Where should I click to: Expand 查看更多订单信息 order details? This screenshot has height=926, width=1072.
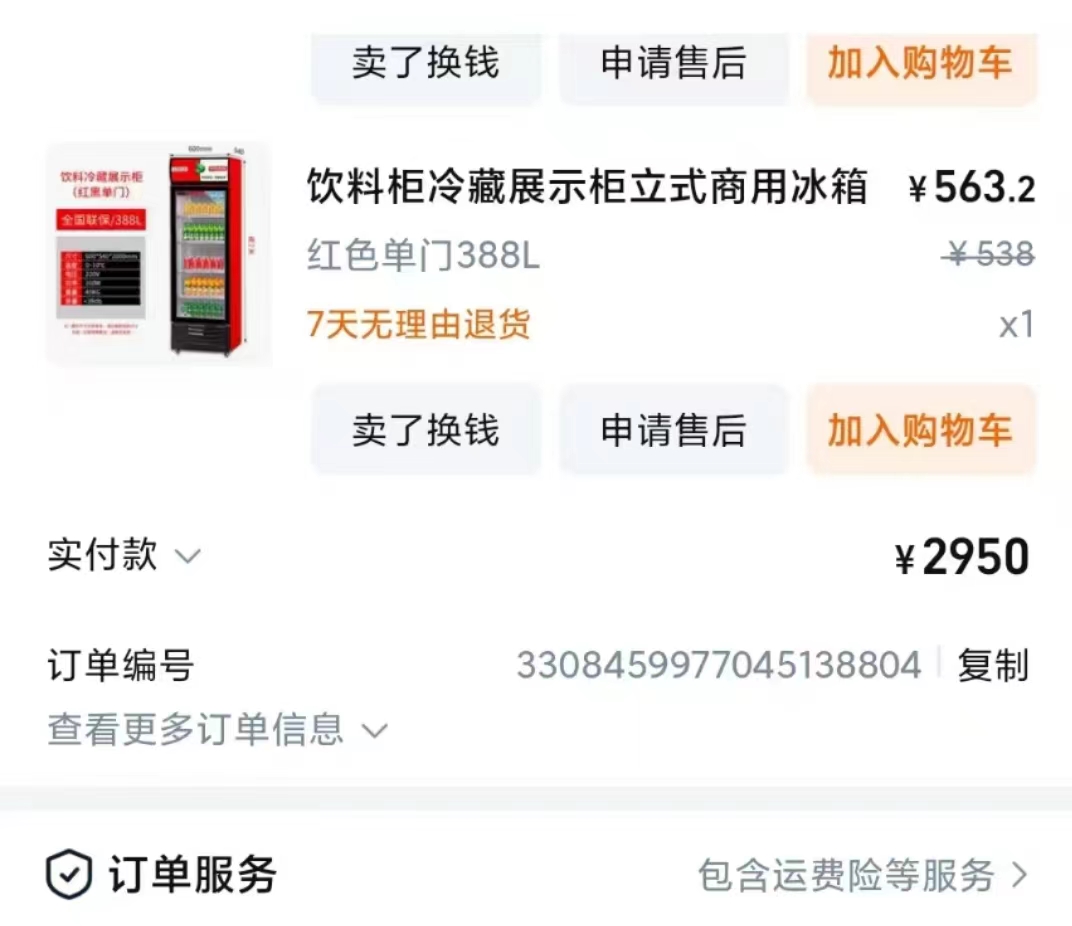point(217,729)
